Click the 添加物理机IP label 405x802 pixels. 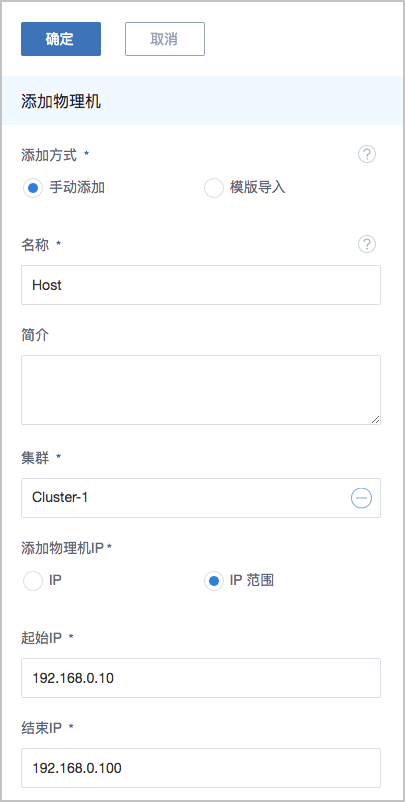[63, 548]
